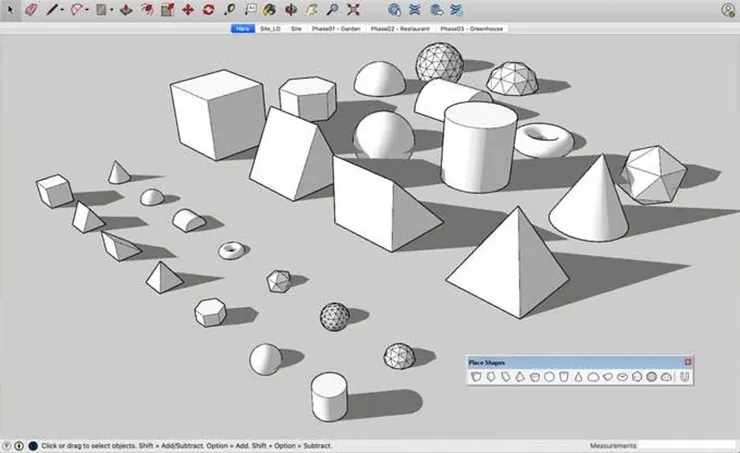Open the Site scene tab
Screen dimensions: 740x453
point(296,29)
